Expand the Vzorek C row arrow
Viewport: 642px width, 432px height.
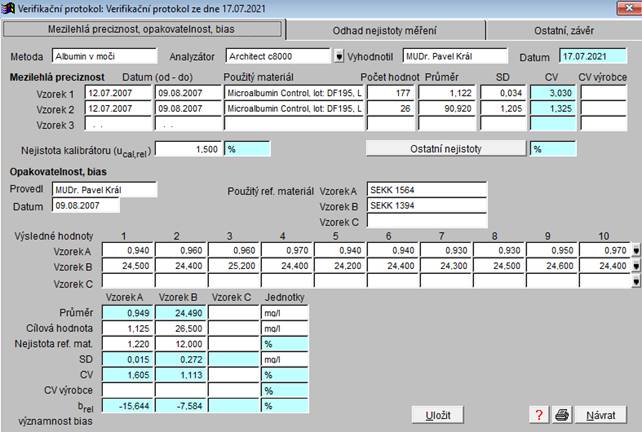click(x=635, y=282)
